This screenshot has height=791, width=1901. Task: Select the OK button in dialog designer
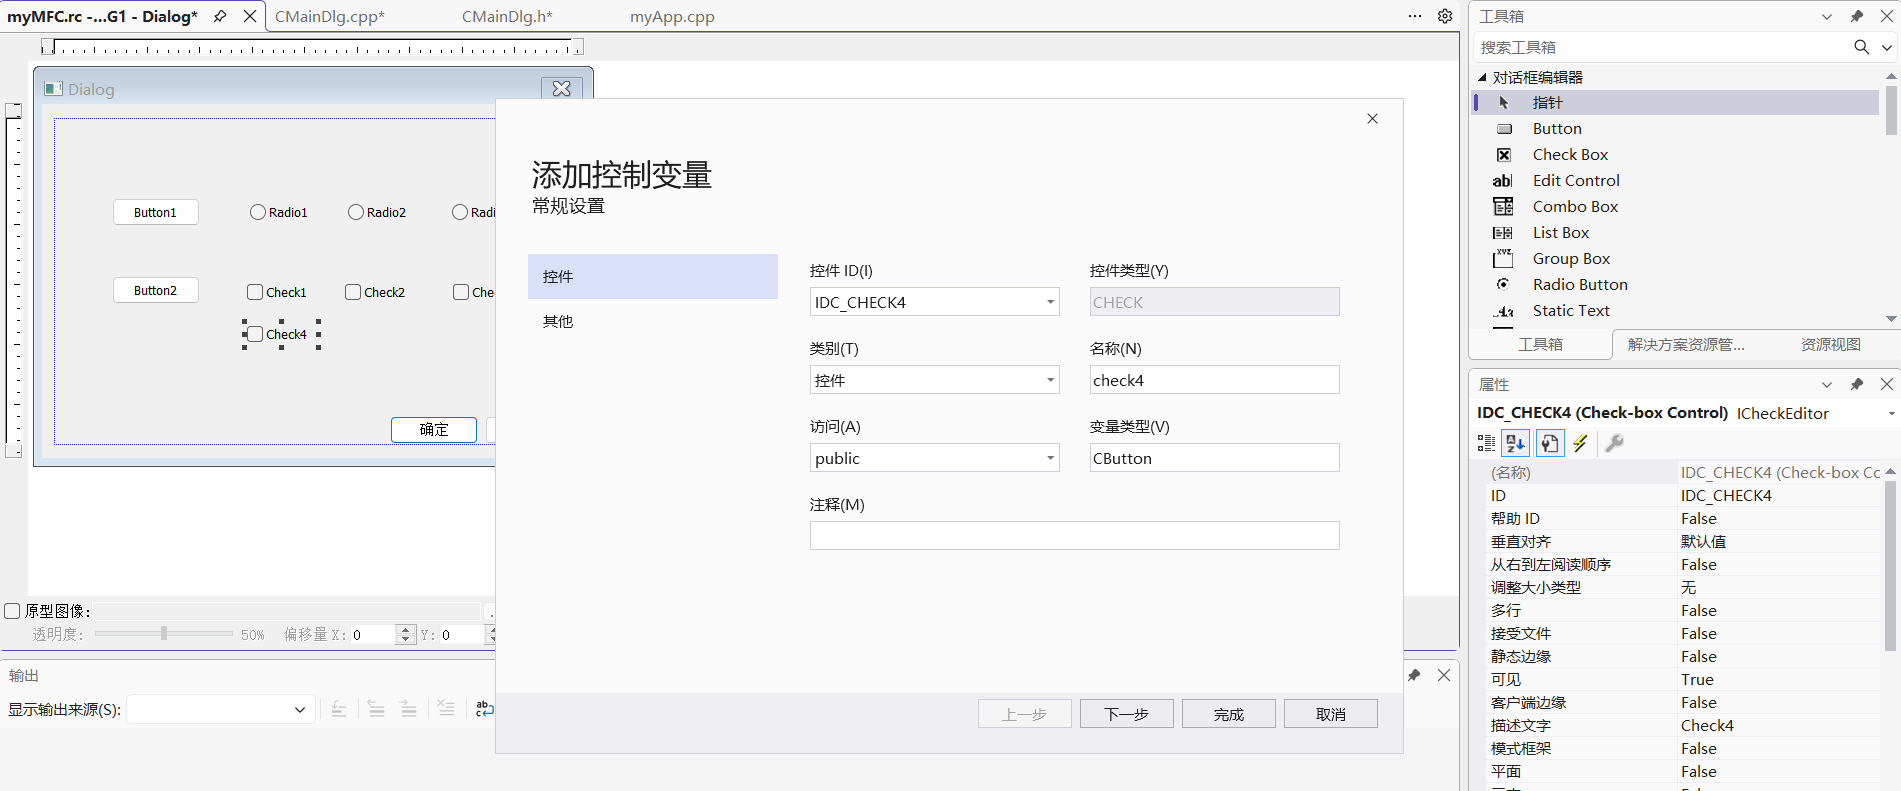[434, 429]
